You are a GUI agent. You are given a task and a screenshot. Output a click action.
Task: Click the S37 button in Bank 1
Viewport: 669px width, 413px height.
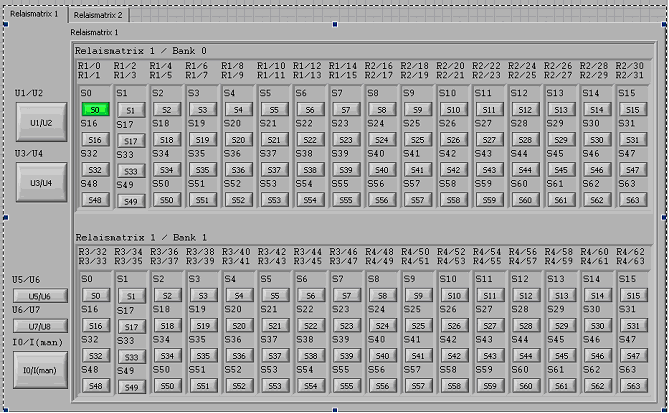click(275, 356)
